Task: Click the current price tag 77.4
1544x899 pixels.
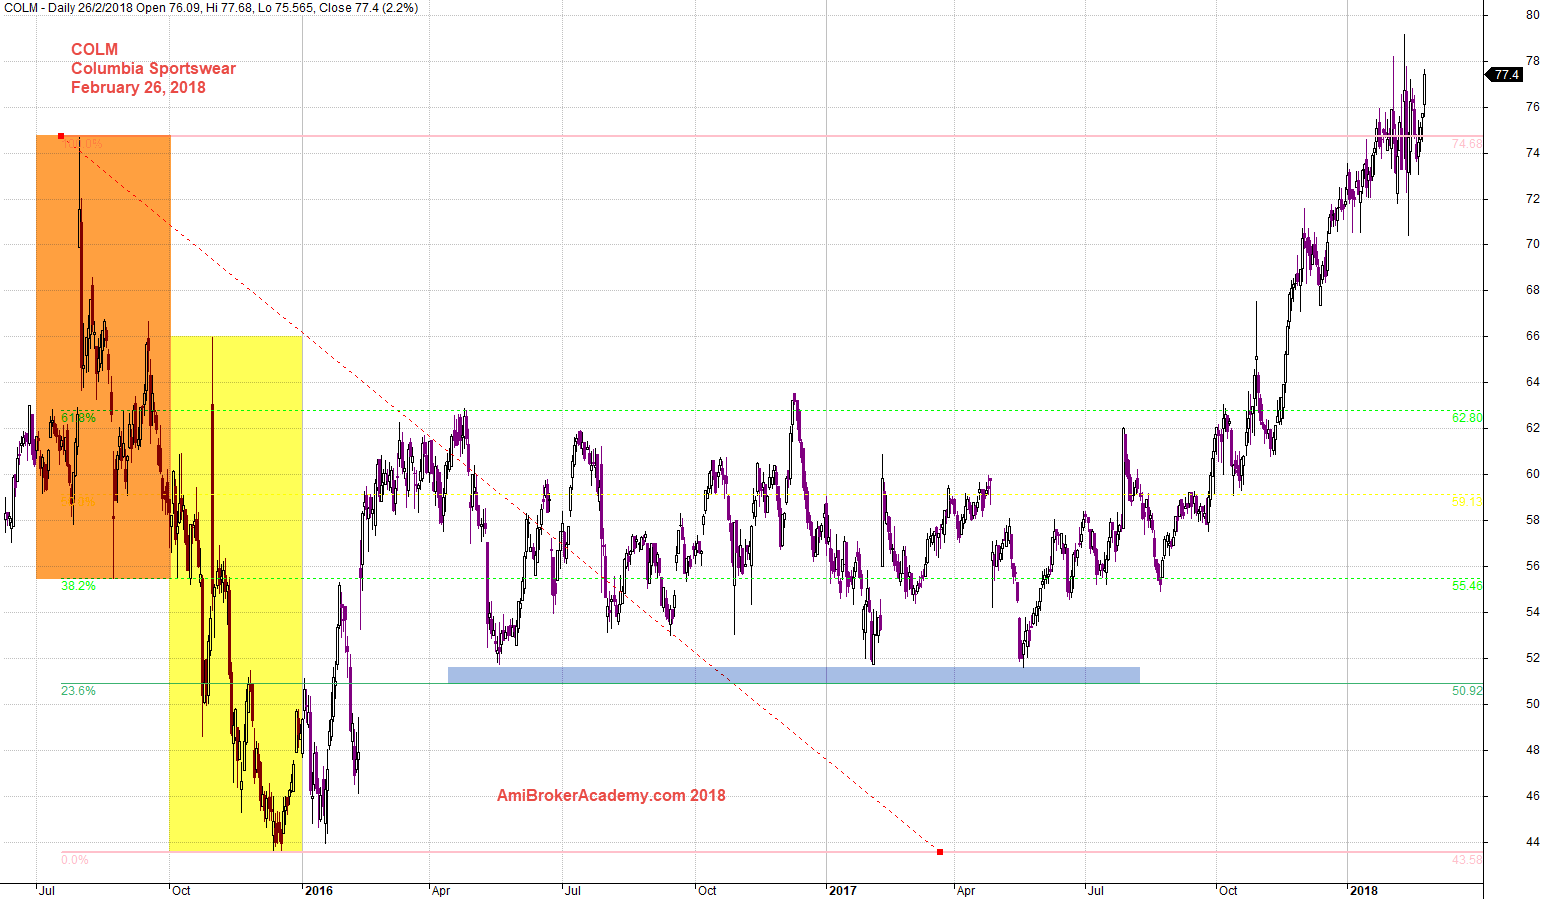Action: (1505, 75)
